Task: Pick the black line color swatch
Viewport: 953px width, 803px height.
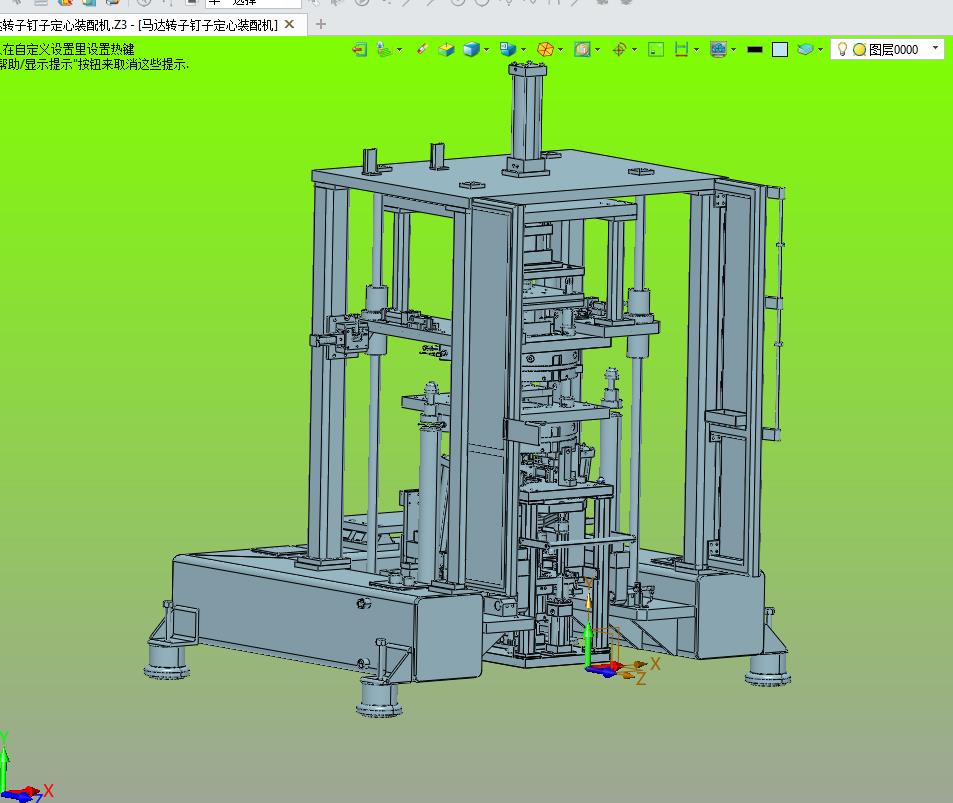Action: pyautogui.click(x=755, y=50)
